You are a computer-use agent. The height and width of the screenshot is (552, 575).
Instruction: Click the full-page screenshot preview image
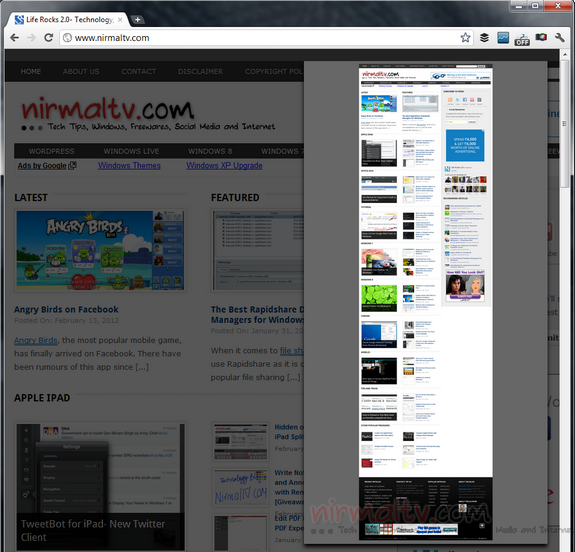(x=425, y=301)
